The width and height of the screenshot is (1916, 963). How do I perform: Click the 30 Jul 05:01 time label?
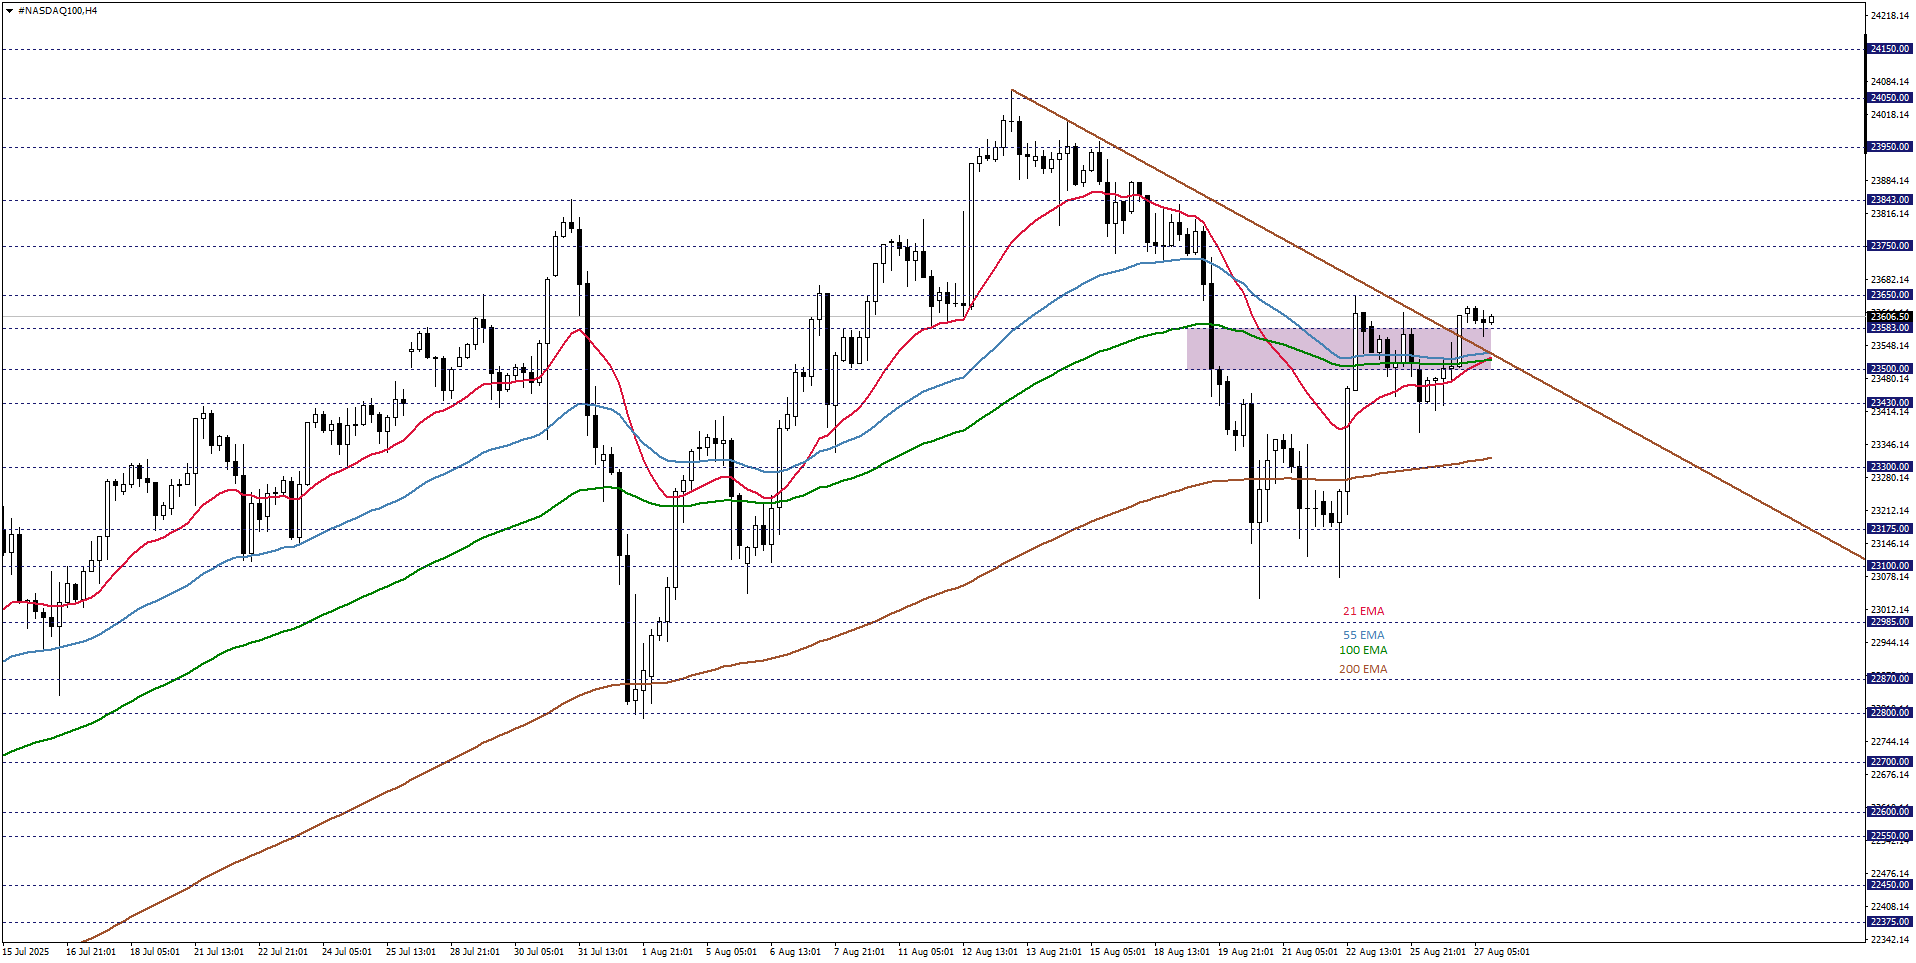coord(539,952)
